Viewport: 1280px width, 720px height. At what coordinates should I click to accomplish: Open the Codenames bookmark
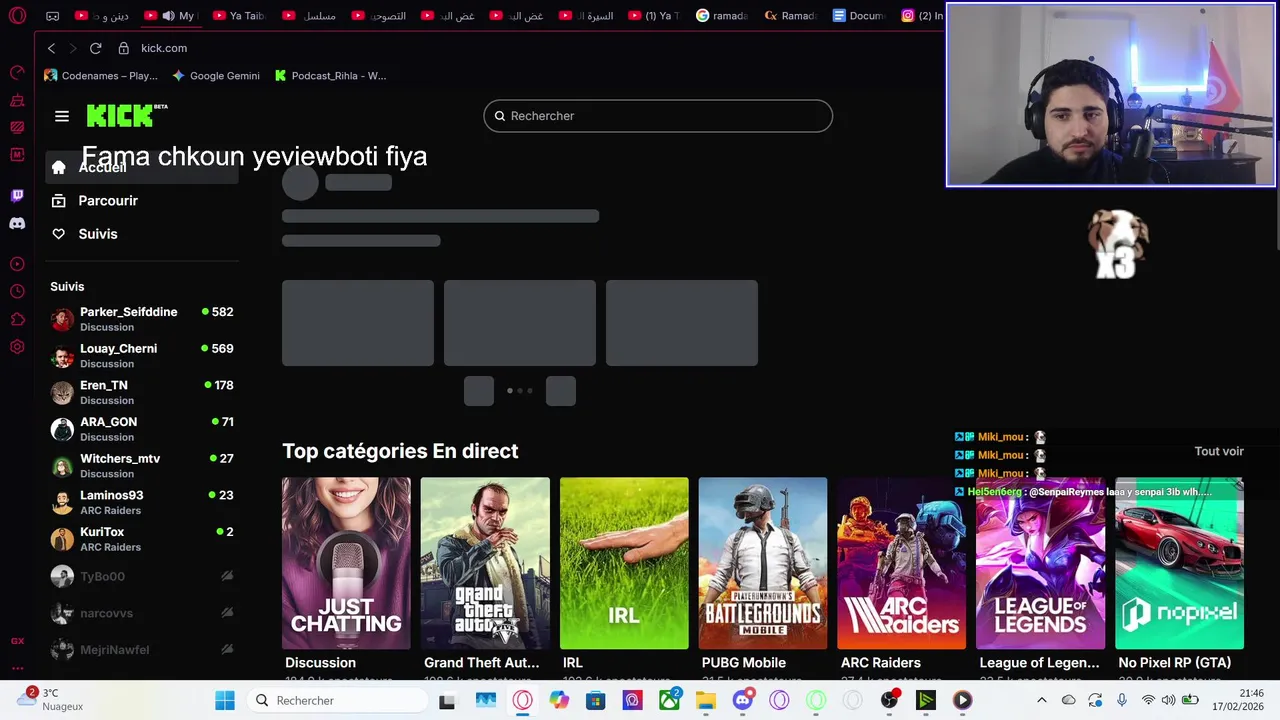tap(101, 75)
